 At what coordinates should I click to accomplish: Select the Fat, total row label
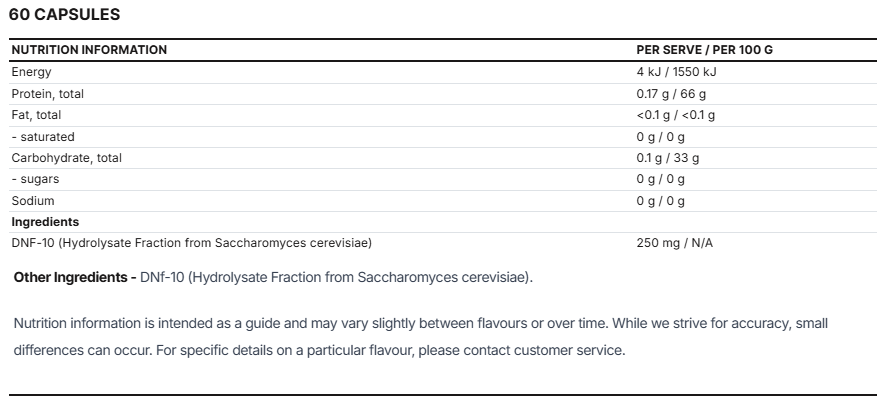point(36,115)
